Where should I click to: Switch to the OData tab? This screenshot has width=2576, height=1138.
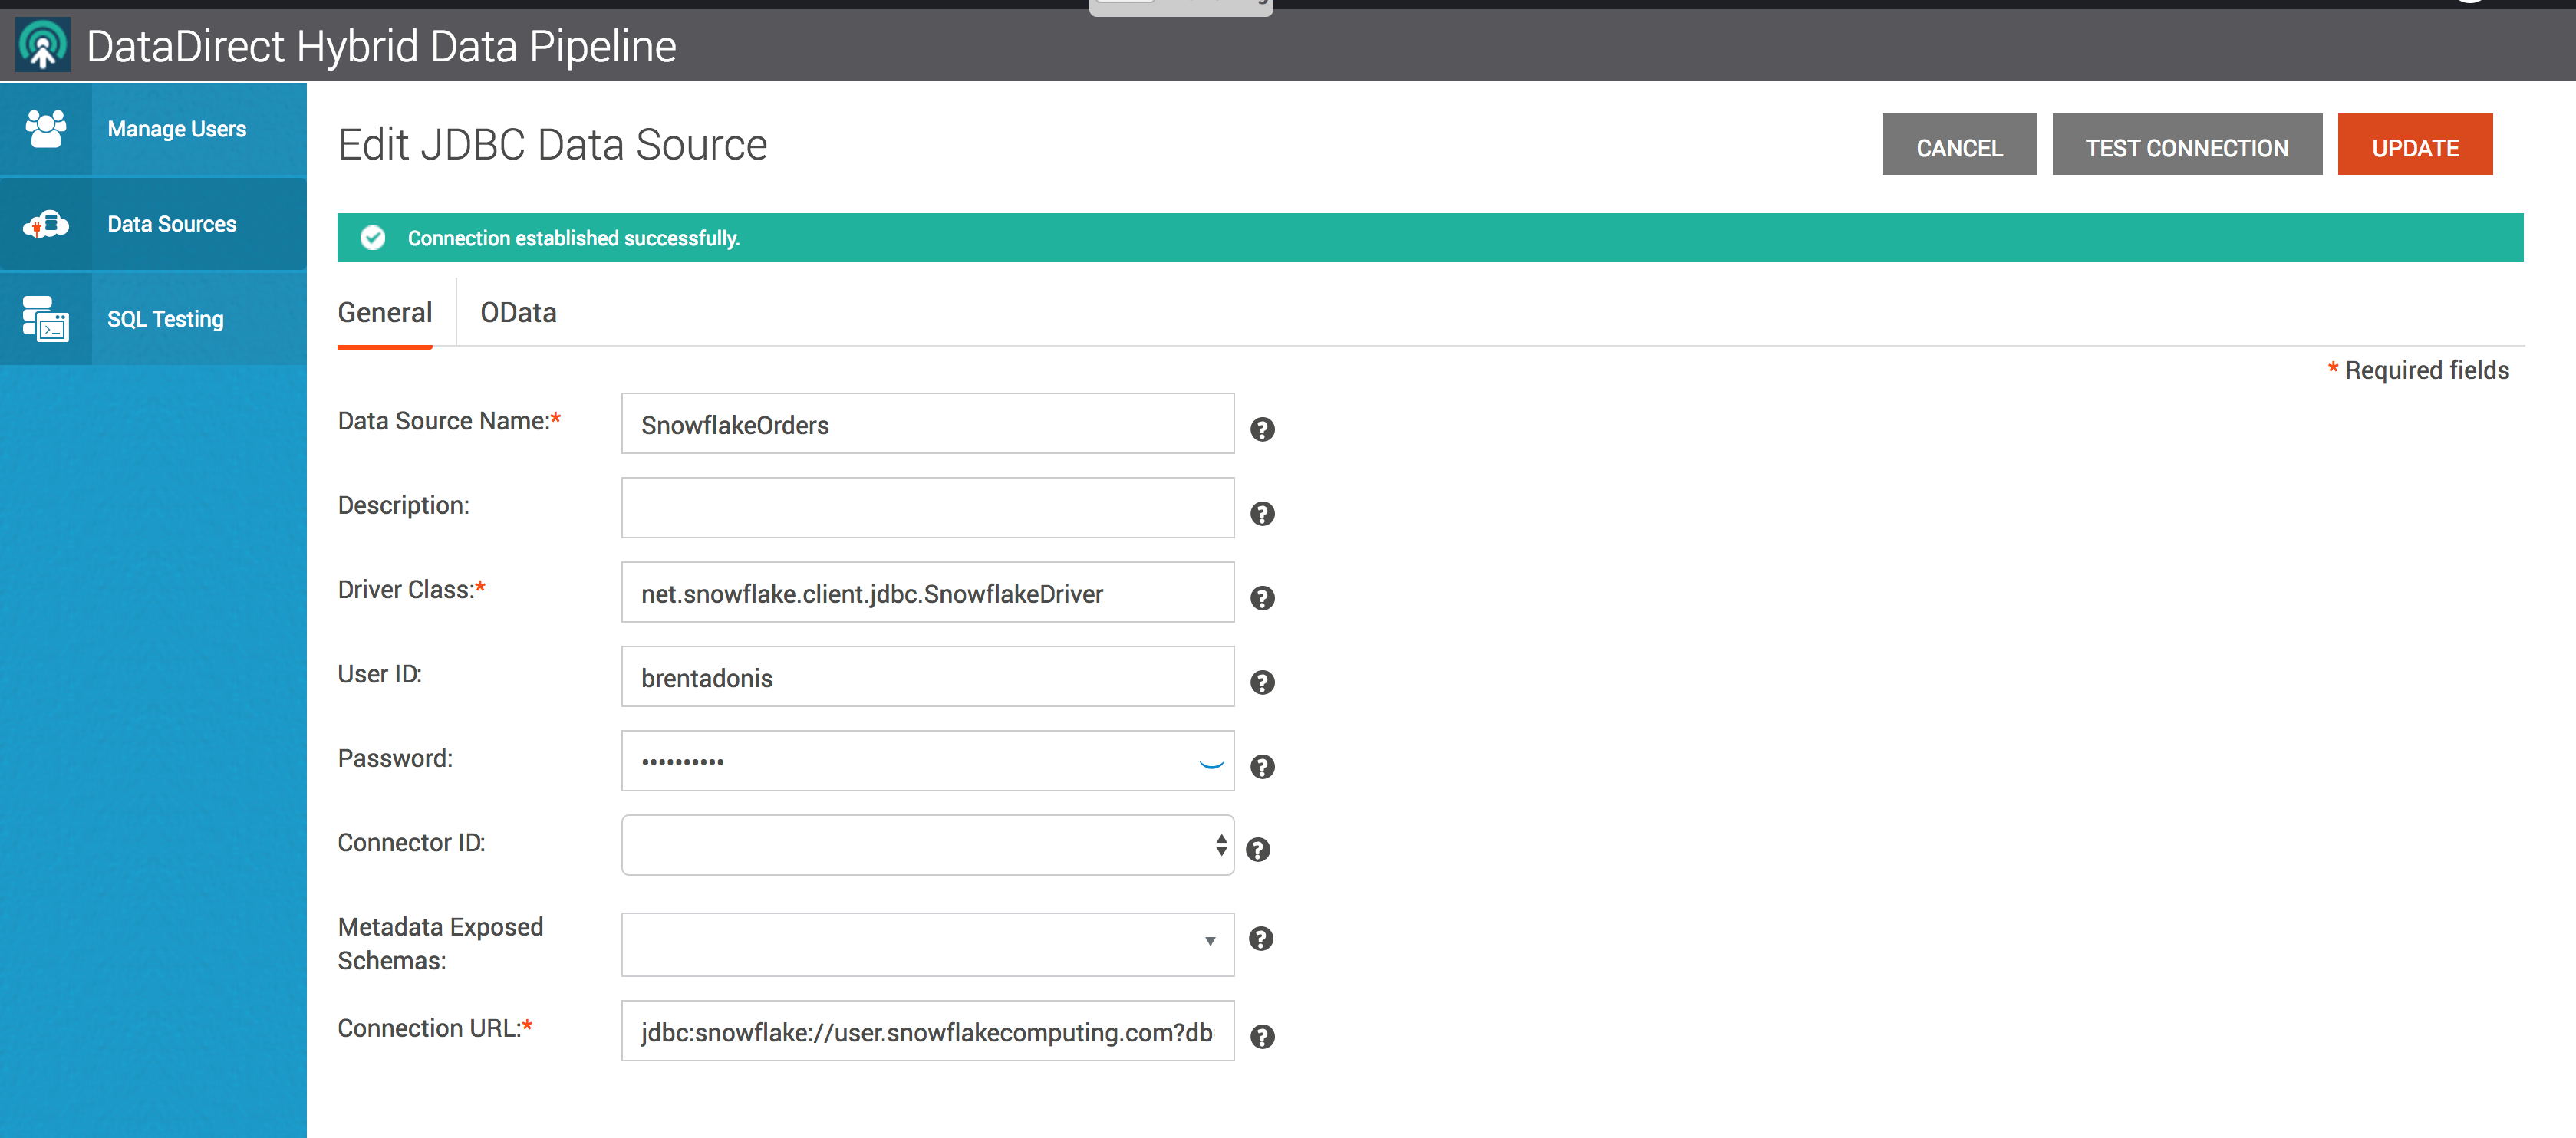click(x=518, y=312)
